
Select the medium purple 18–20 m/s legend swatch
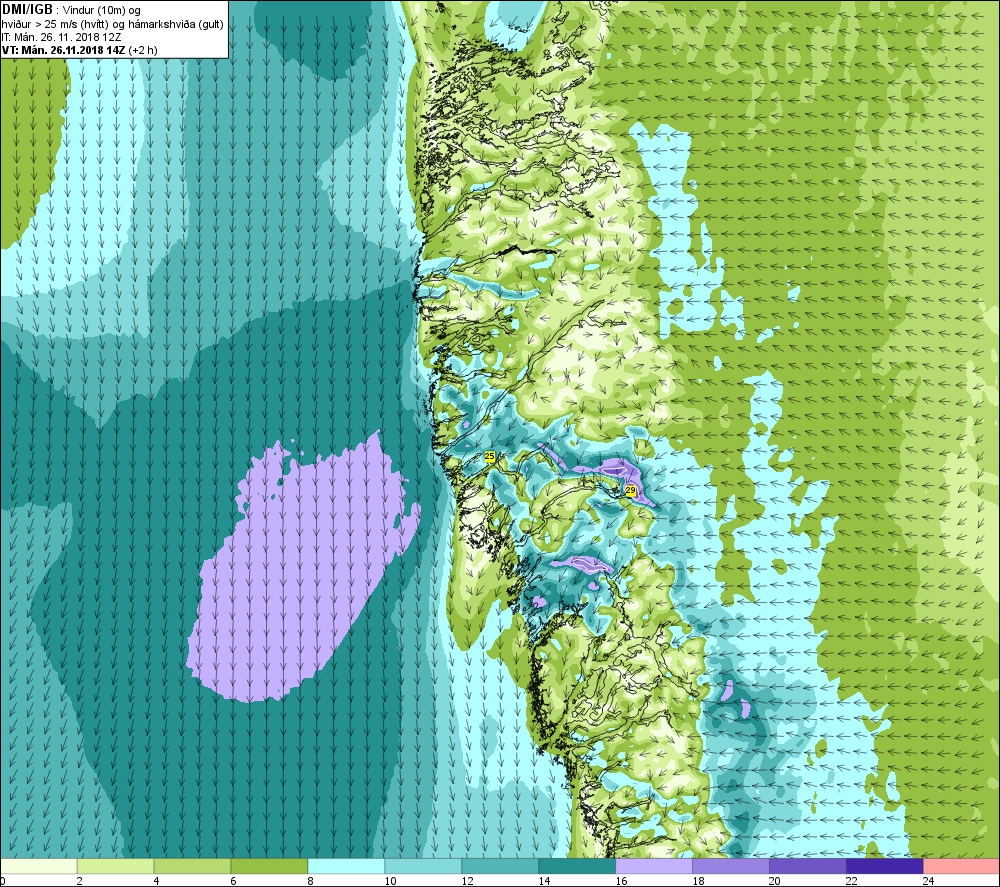pyautogui.click(x=731, y=866)
